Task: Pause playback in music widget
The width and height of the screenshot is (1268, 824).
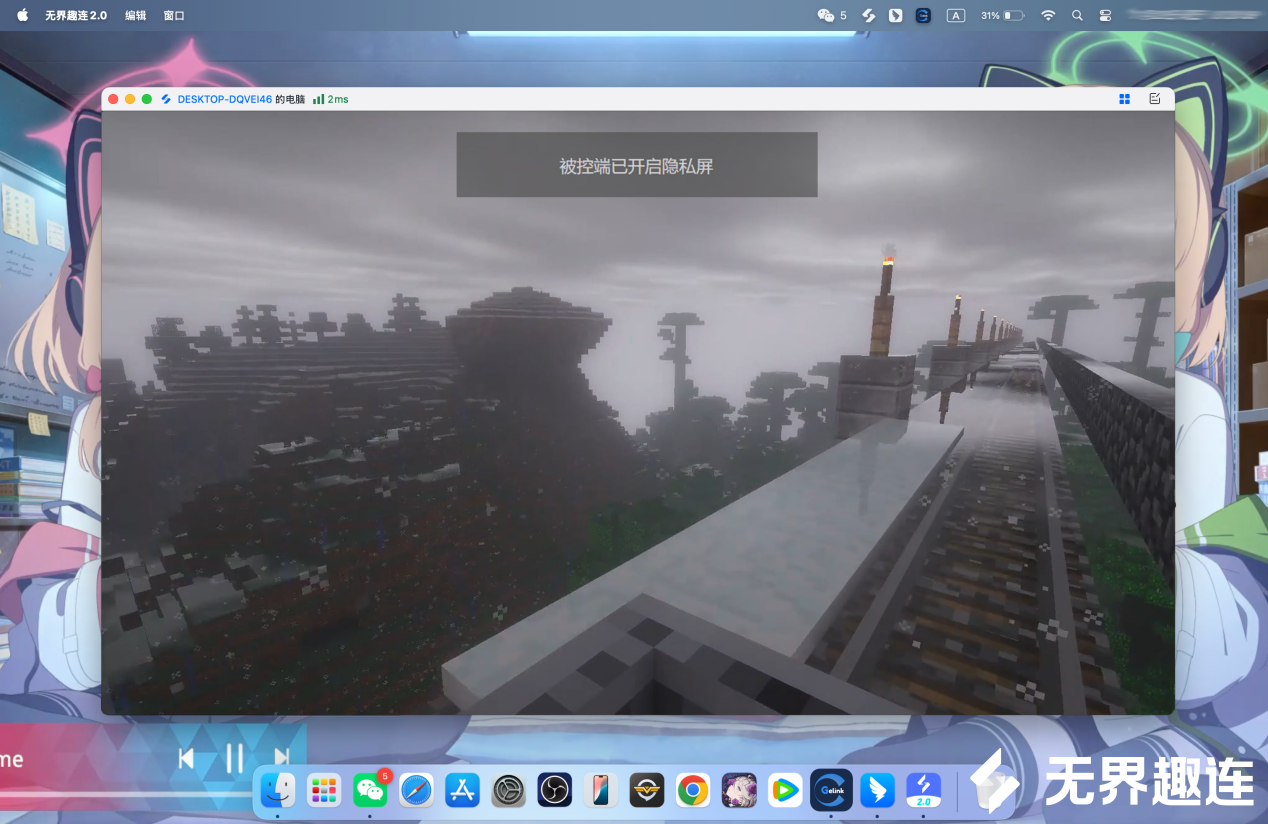Action: [235, 758]
